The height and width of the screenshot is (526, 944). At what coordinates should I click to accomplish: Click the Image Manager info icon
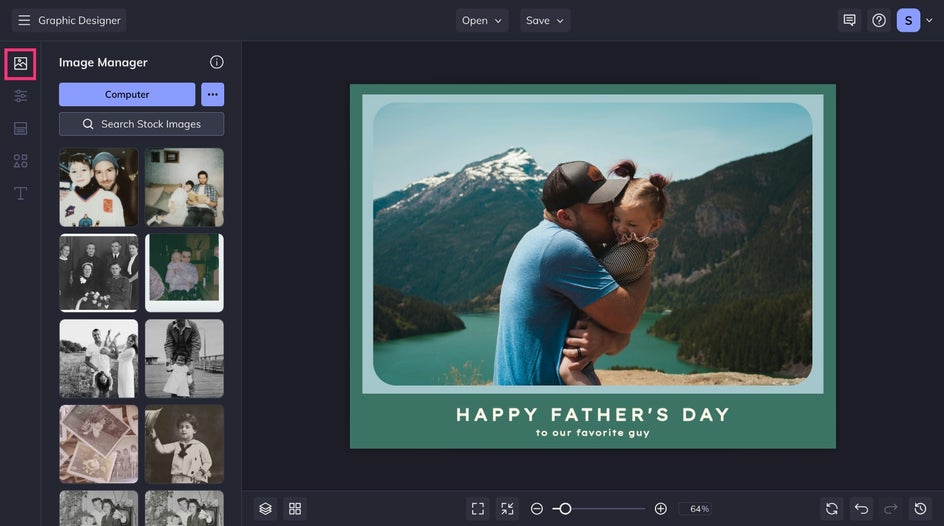pyautogui.click(x=216, y=62)
